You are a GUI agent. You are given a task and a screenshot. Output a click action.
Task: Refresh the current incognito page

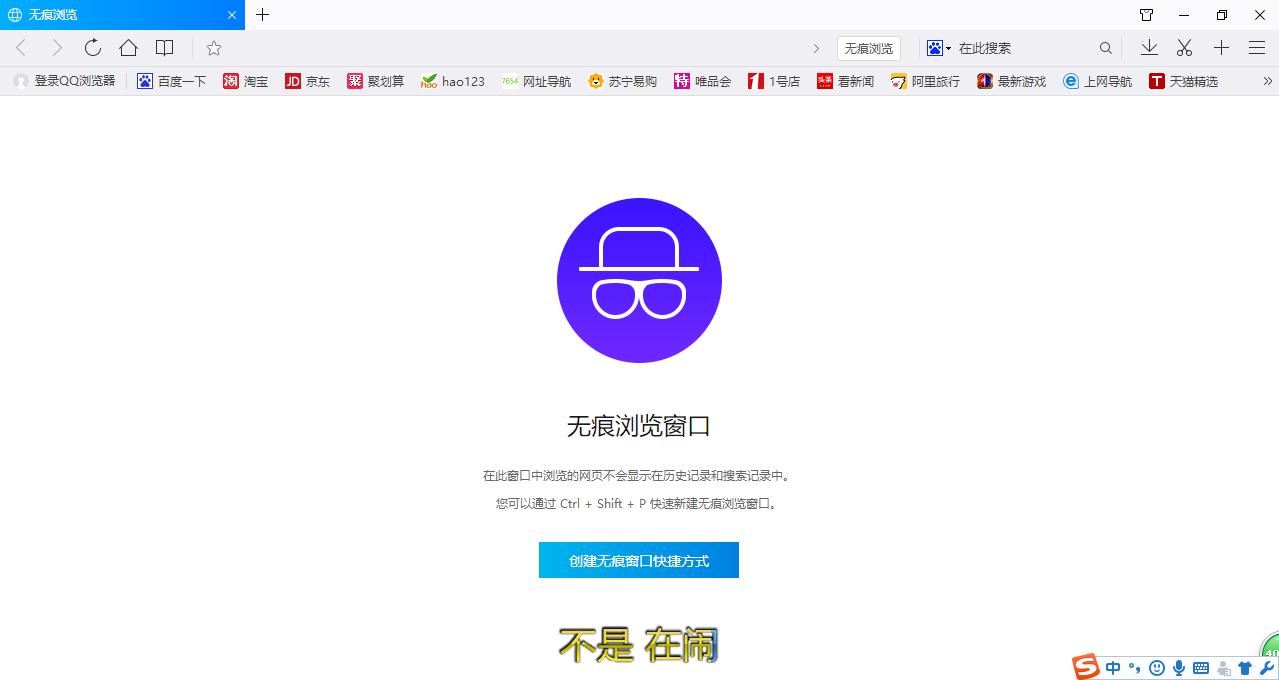(x=92, y=47)
